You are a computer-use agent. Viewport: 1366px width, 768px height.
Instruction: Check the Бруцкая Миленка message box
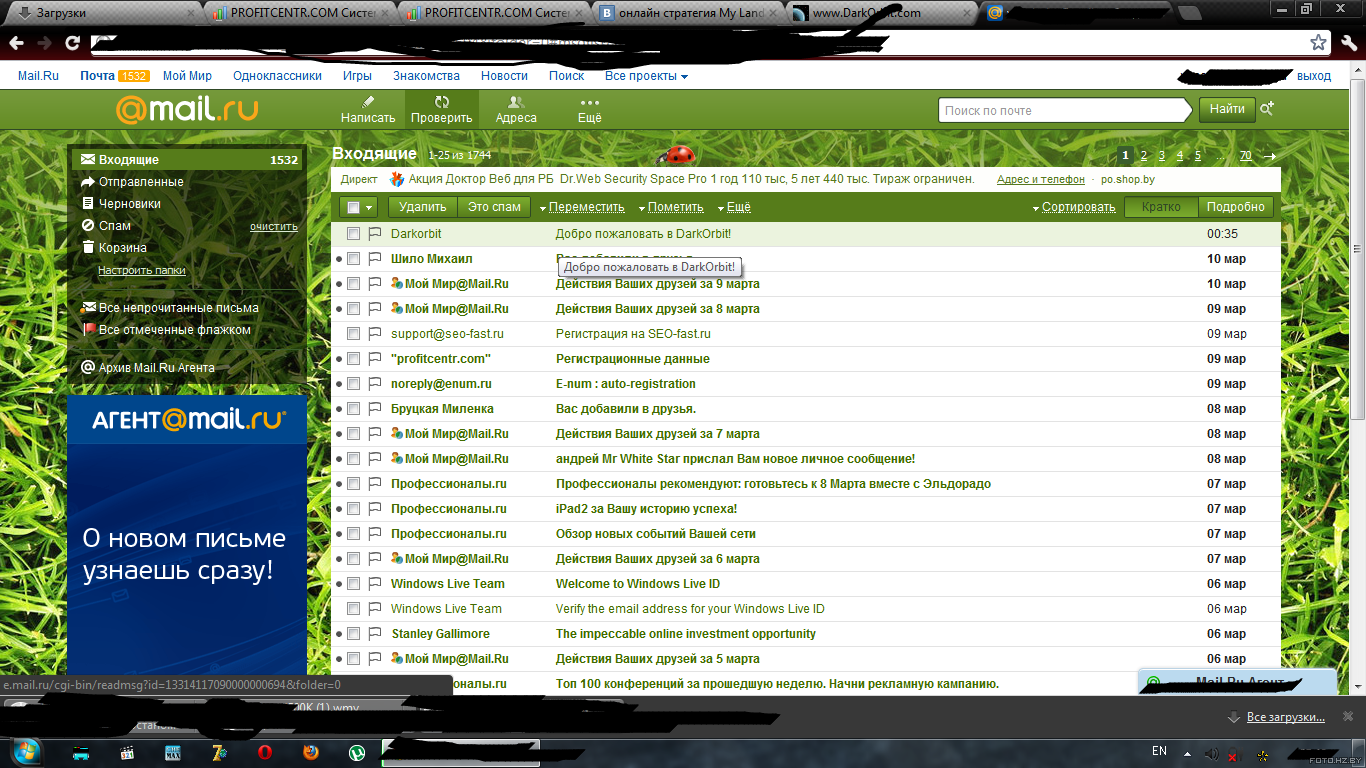[353, 409]
